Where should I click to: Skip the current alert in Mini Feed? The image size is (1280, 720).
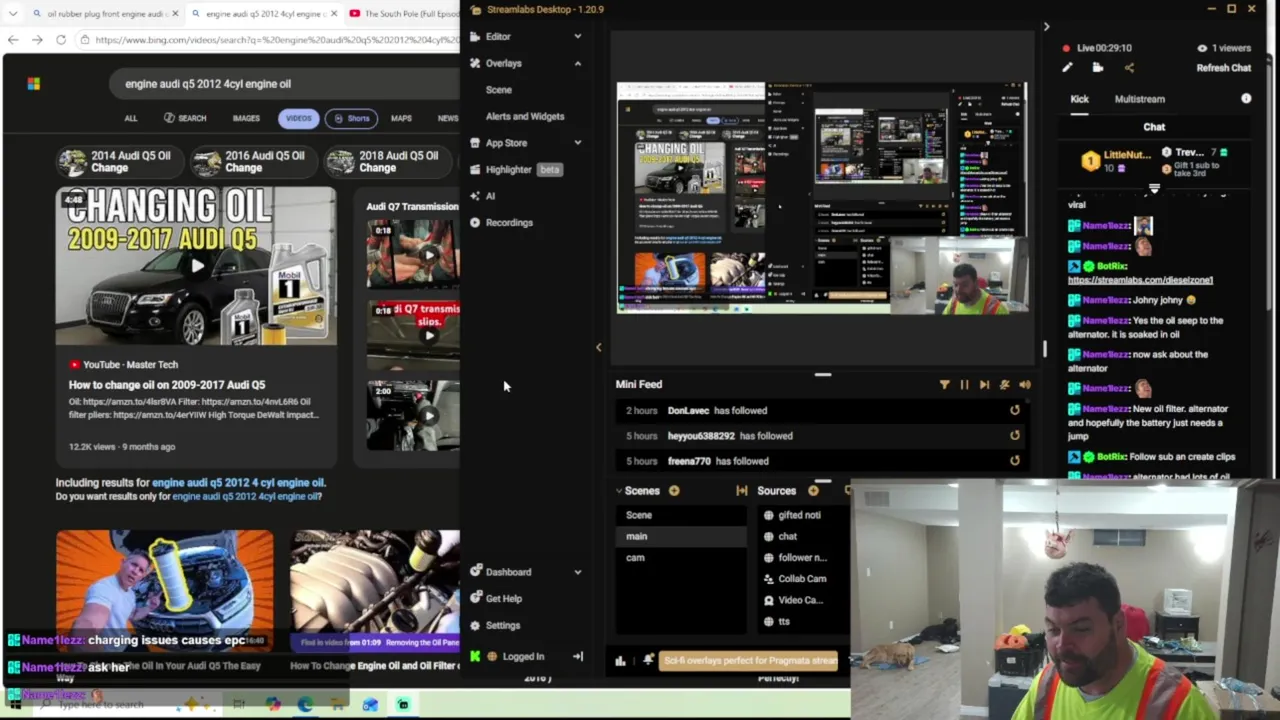tap(984, 384)
